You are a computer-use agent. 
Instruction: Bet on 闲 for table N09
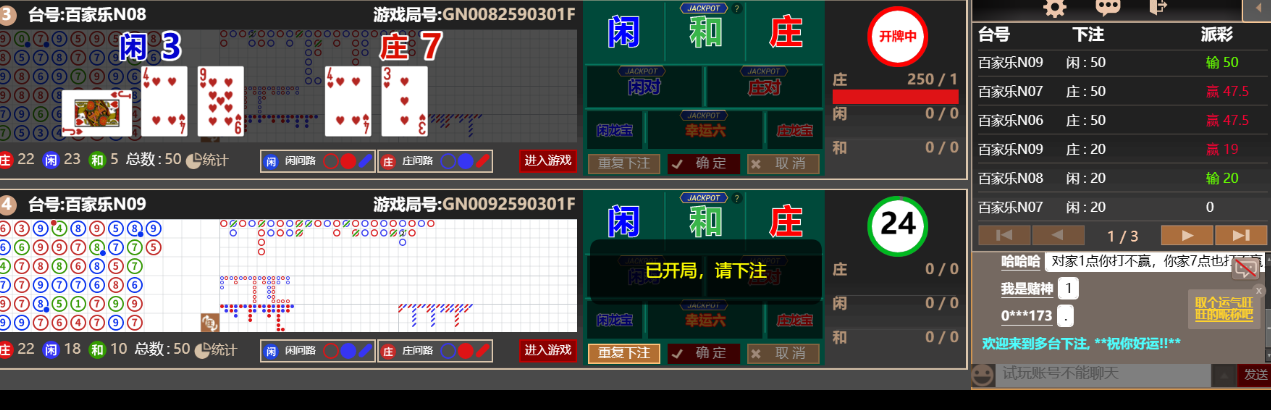click(x=624, y=222)
